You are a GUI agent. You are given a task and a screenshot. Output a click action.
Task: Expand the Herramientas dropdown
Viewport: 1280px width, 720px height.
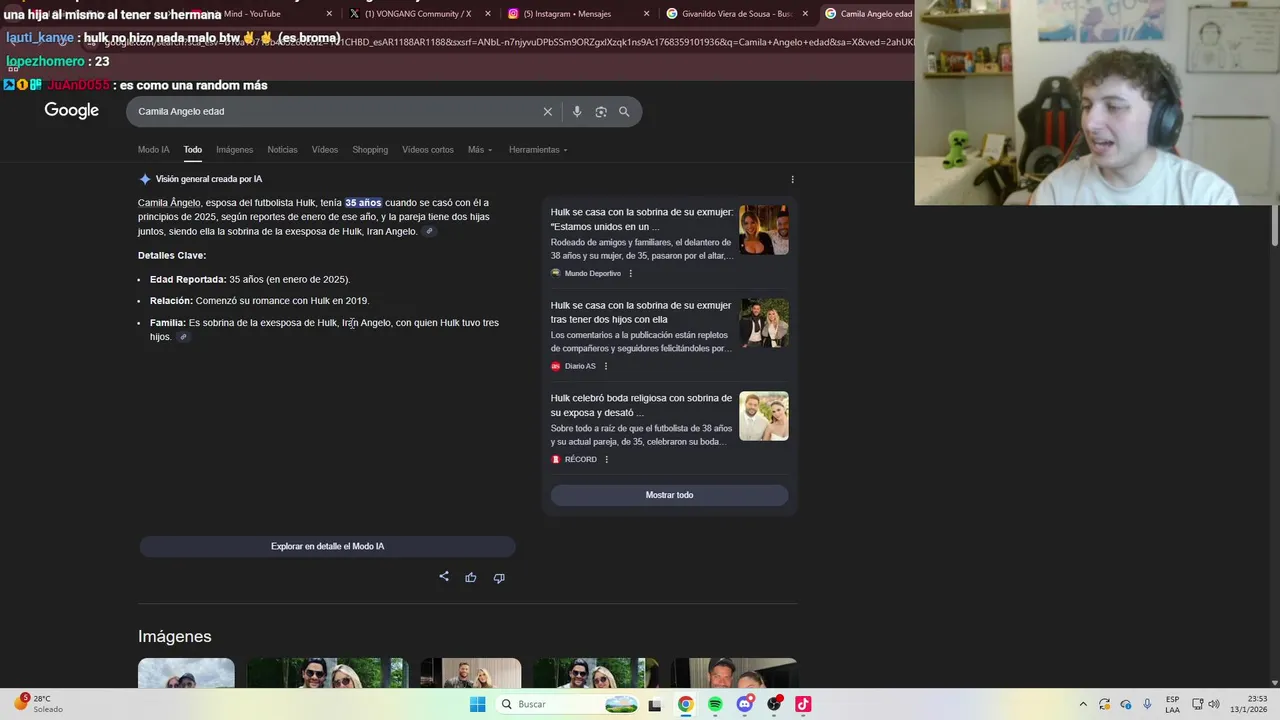[x=538, y=150]
